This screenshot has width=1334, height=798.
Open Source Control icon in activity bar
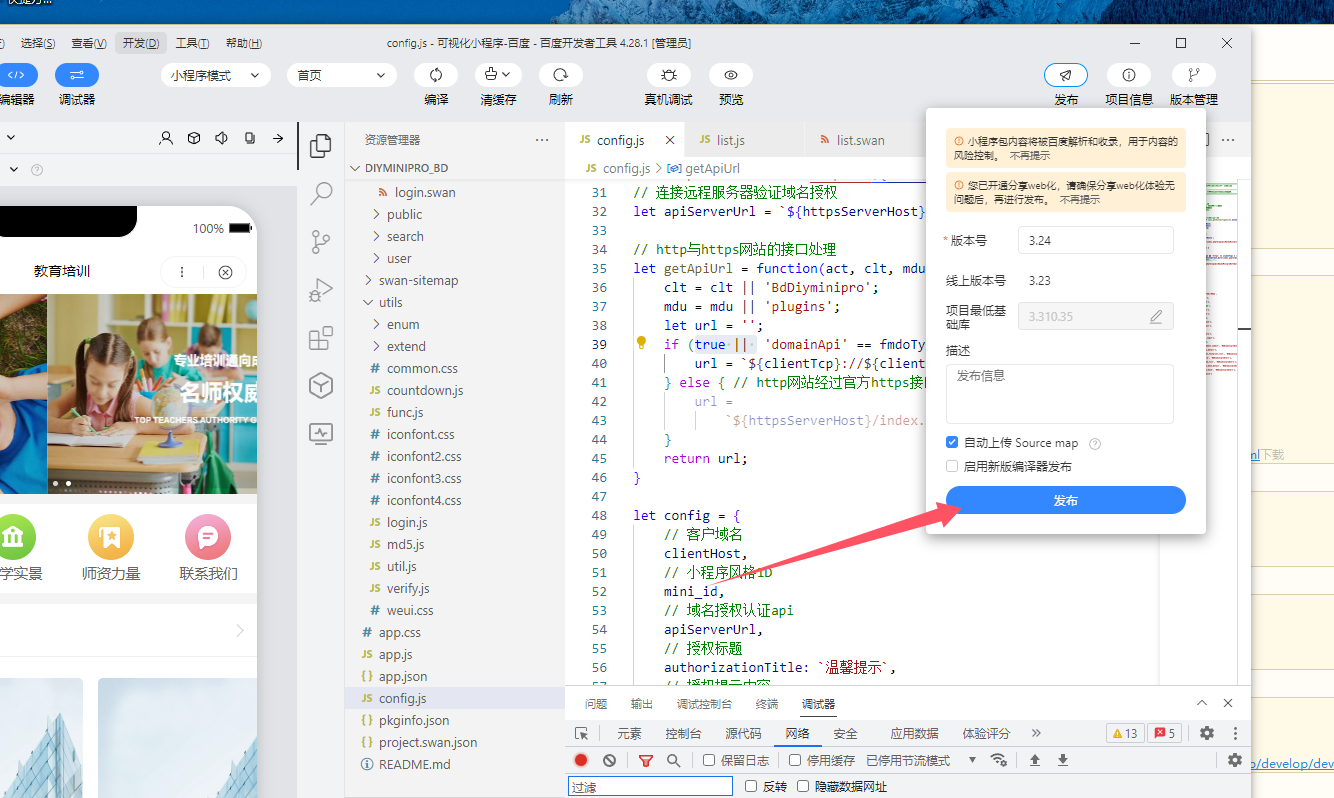(x=321, y=241)
